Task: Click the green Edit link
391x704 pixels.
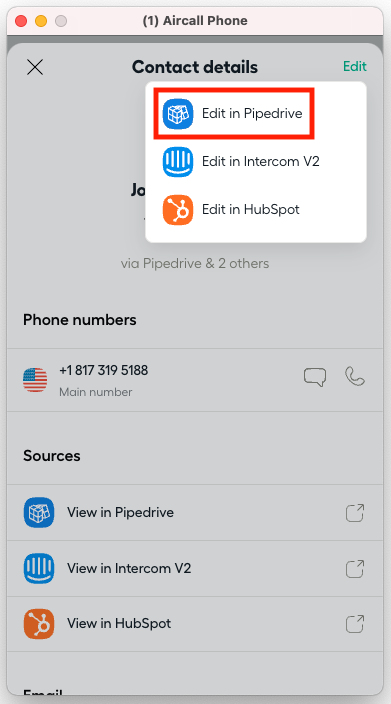Action: [x=355, y=66]
